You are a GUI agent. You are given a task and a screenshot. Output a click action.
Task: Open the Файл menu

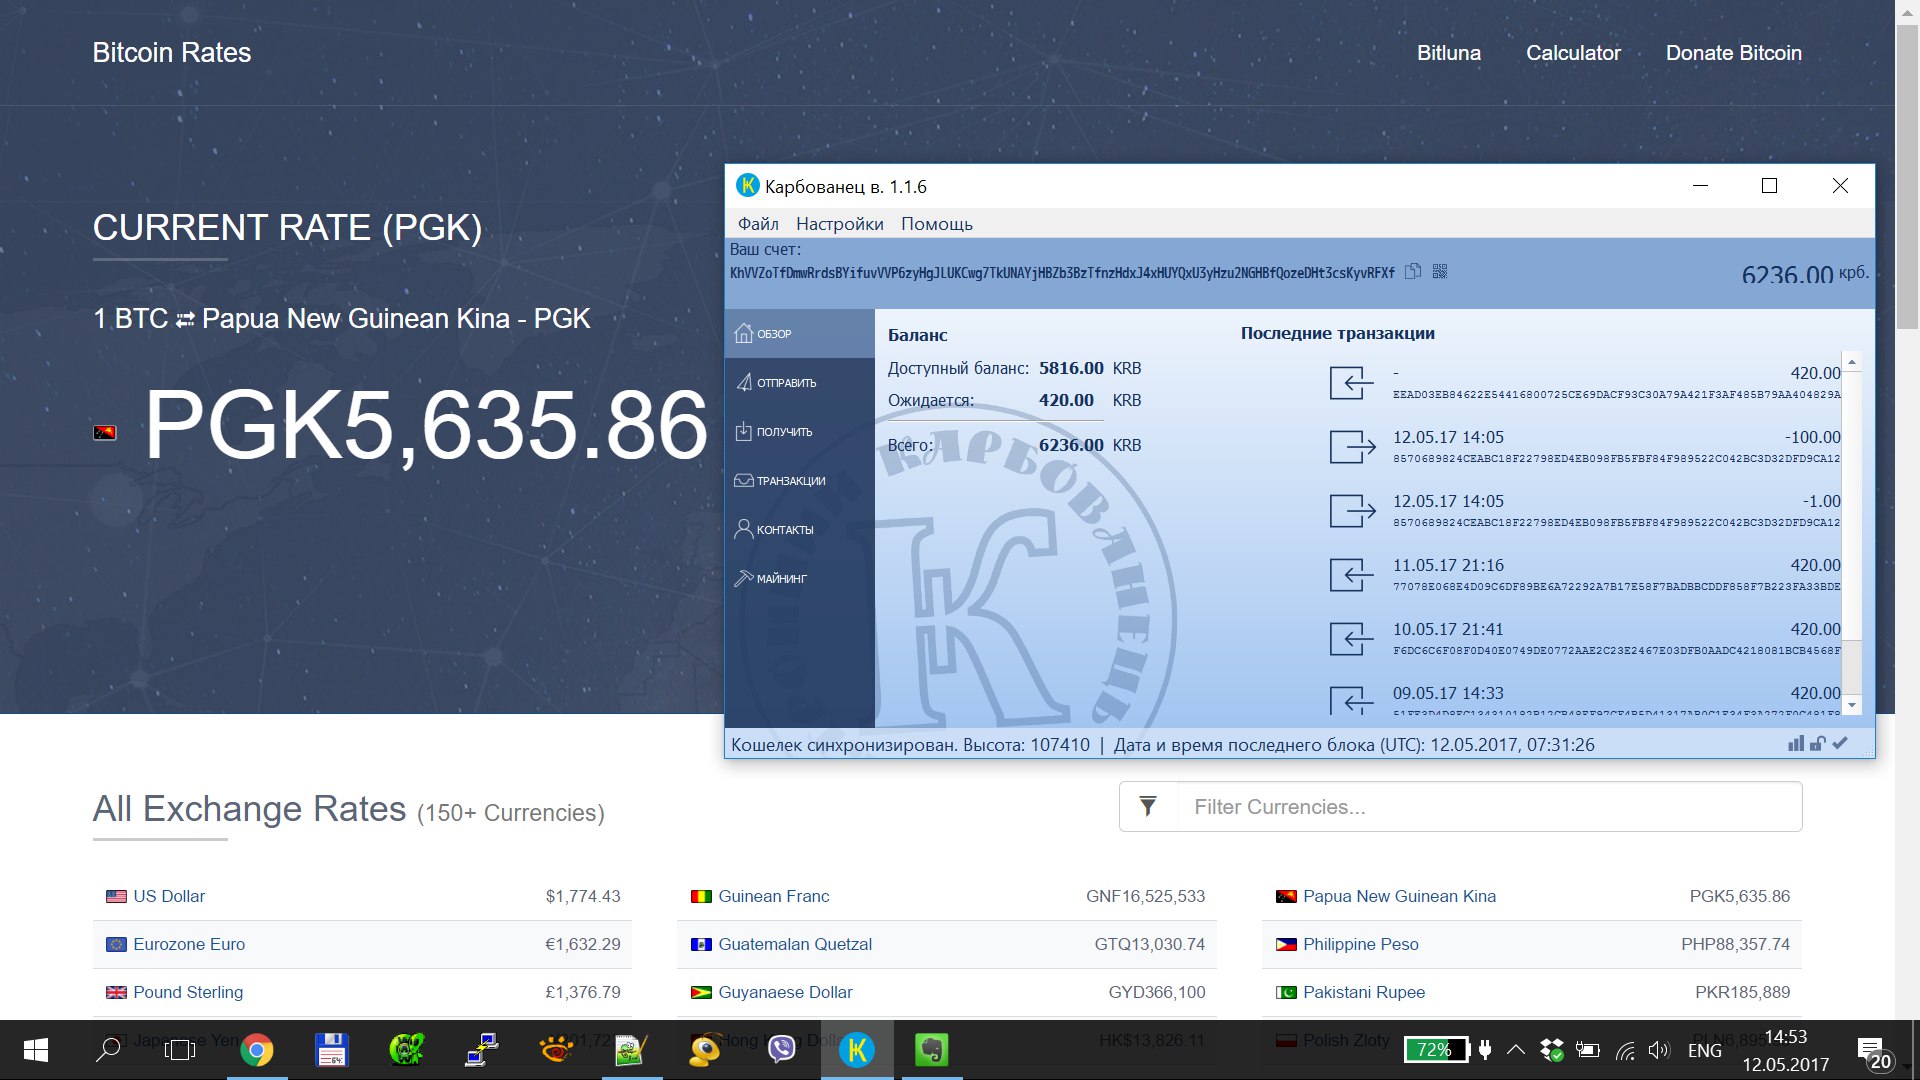click(x=758, y=224)
